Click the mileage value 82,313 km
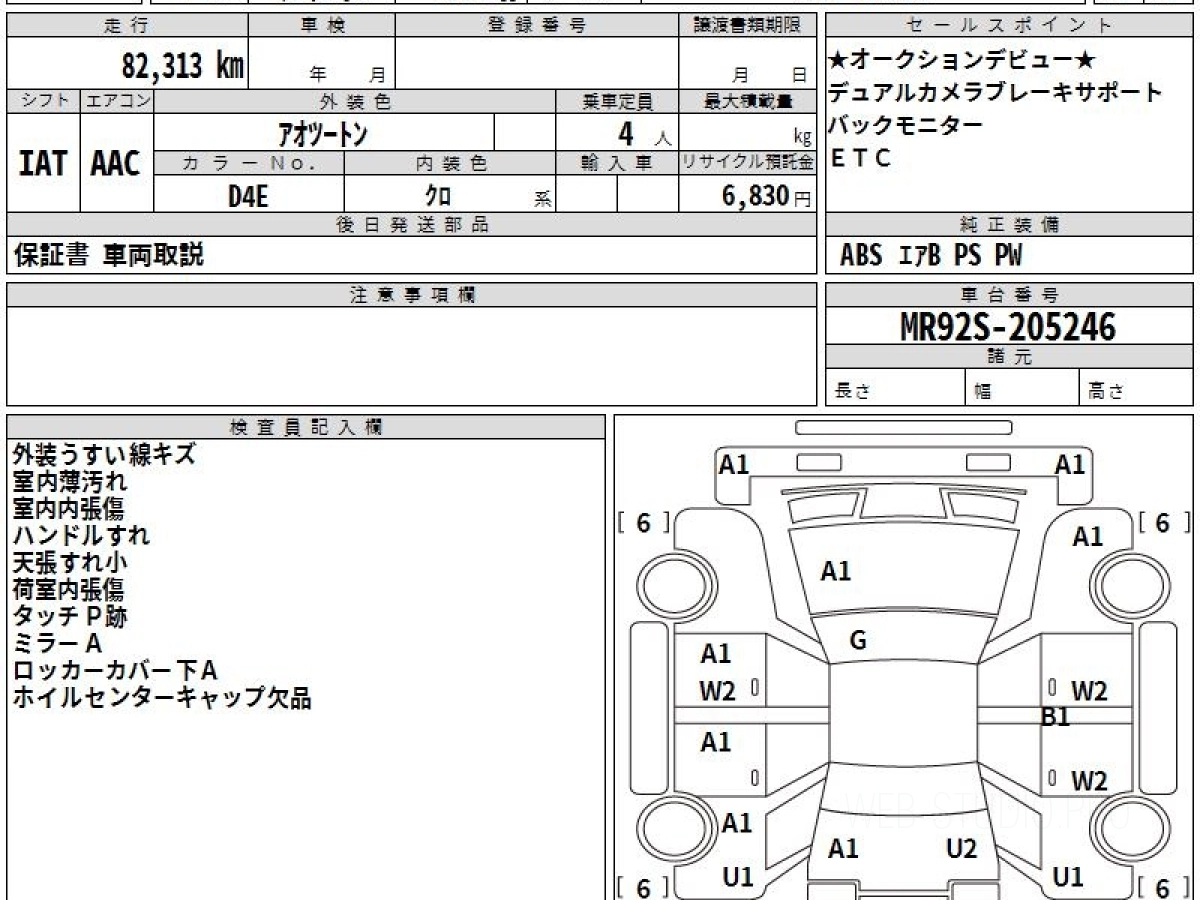Image resolution: width=1200 pixels, height=900 pixels. pyautogui.click(x=182, y=66)
